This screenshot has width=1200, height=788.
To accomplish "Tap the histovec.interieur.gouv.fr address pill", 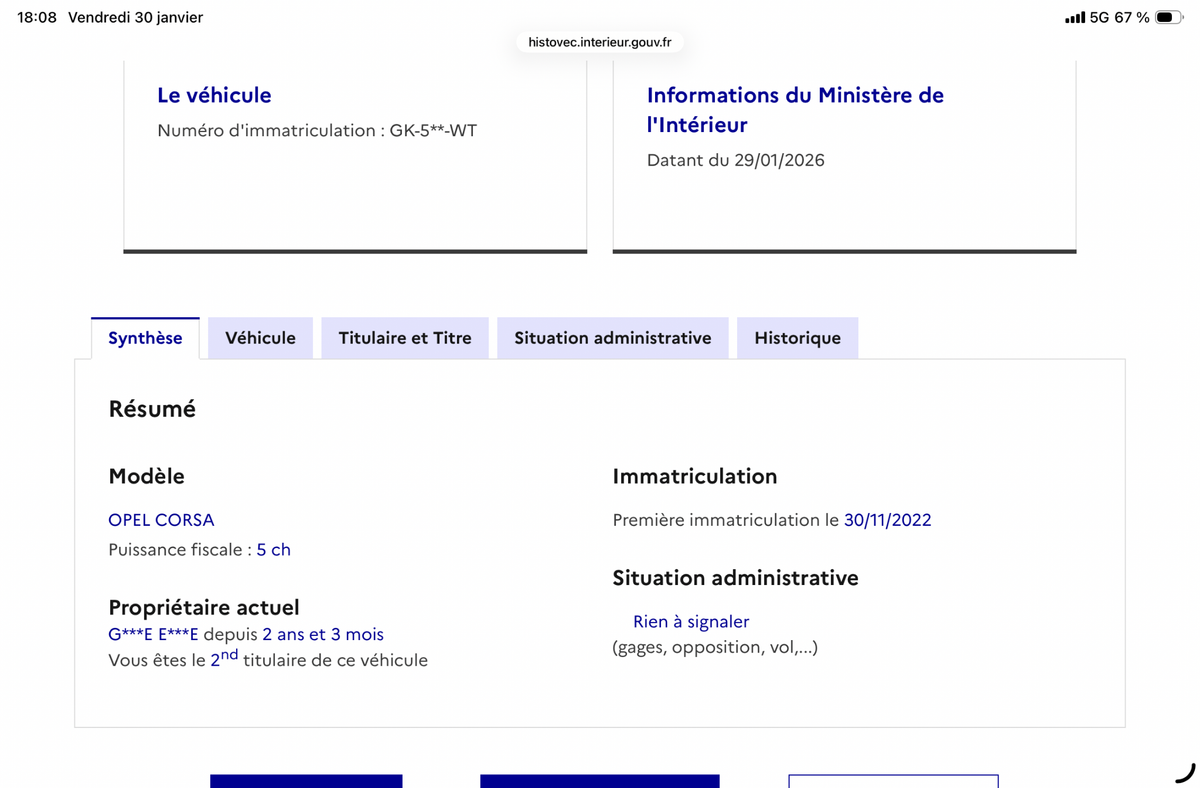I will tap(598, 43).
